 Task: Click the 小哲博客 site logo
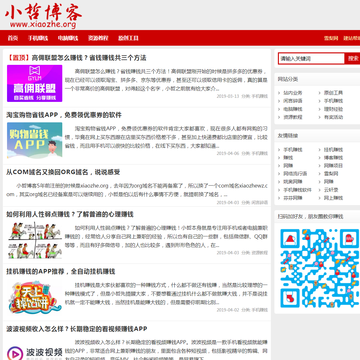(x=43, y=16)
